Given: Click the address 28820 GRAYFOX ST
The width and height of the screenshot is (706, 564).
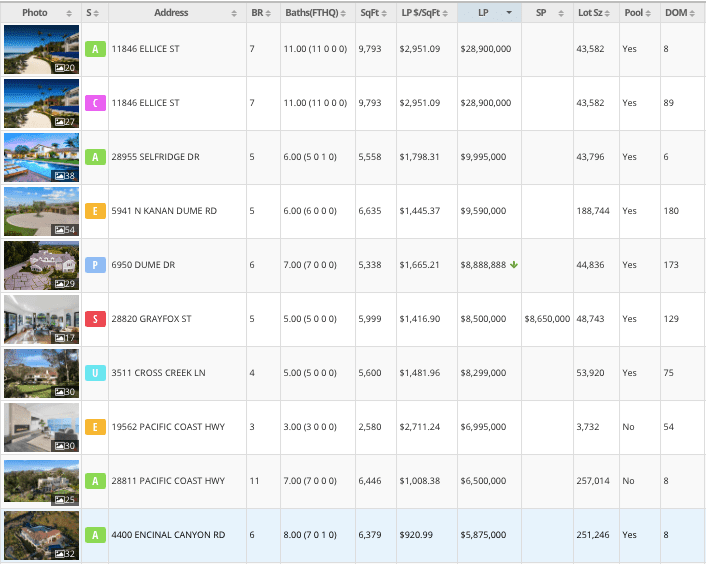Looking at the screenshot, I should coord(151,319).
